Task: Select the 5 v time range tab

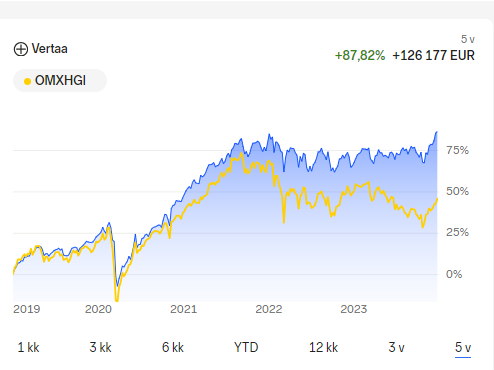Action: (463, 348)
